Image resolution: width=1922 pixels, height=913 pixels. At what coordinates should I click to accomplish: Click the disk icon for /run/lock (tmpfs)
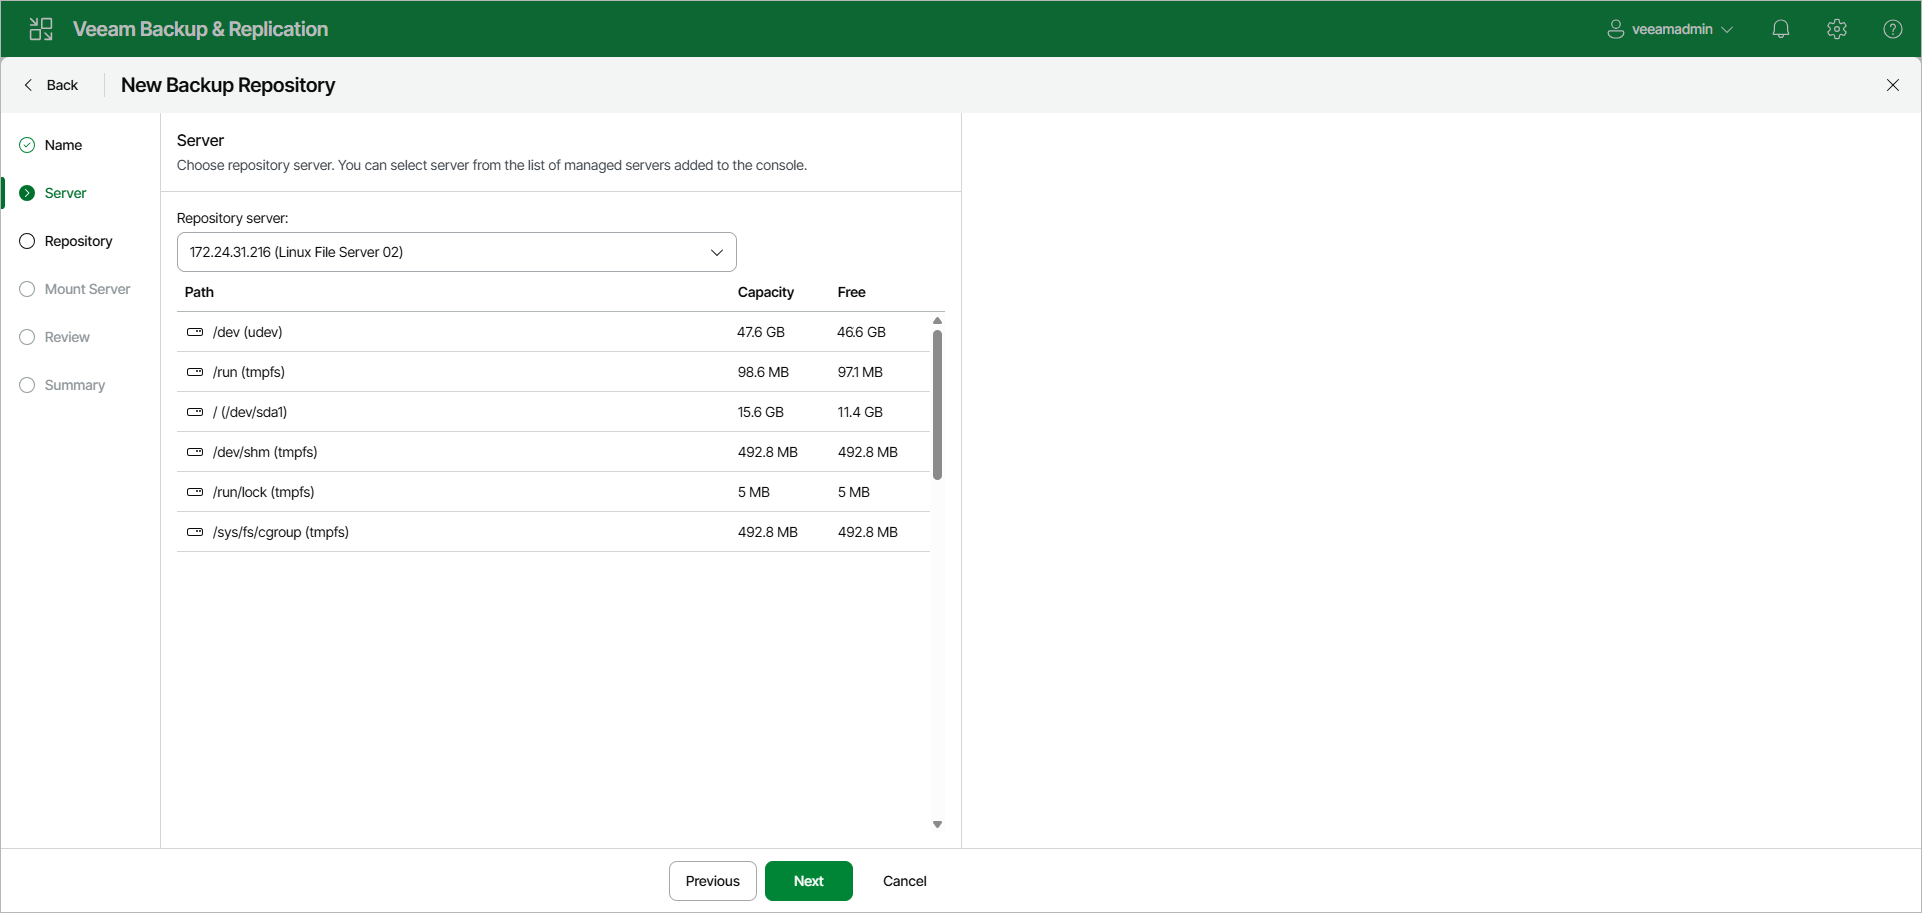[195, 492]
